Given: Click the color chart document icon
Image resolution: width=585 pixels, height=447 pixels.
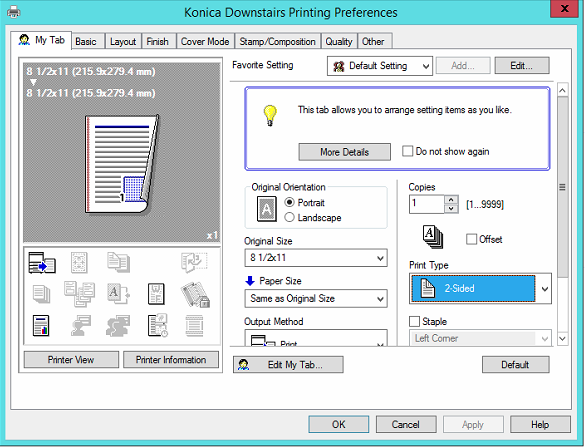Looking at the screenshot, I should (x=41, y=326).
